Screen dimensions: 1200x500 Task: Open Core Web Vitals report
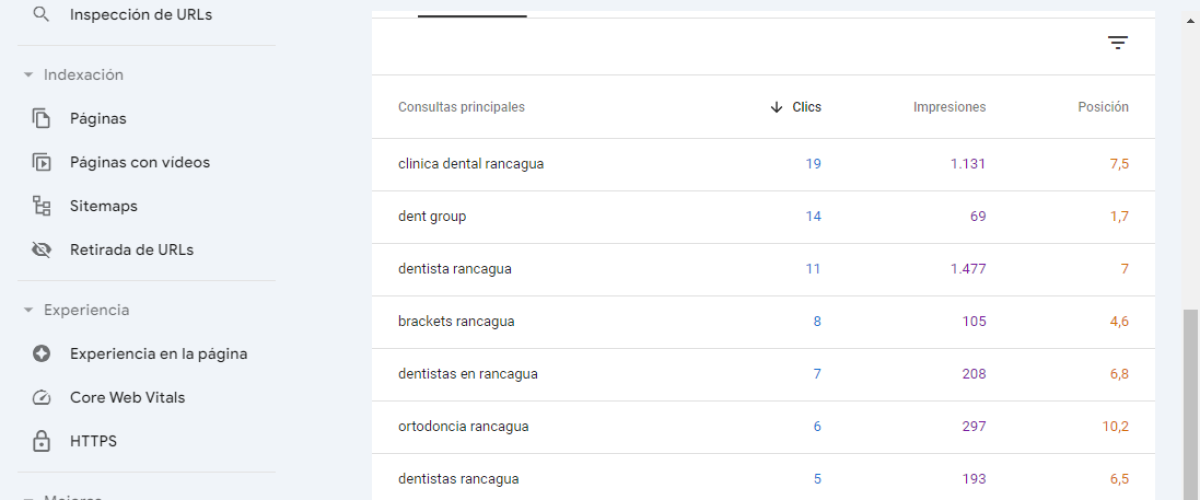128,397
